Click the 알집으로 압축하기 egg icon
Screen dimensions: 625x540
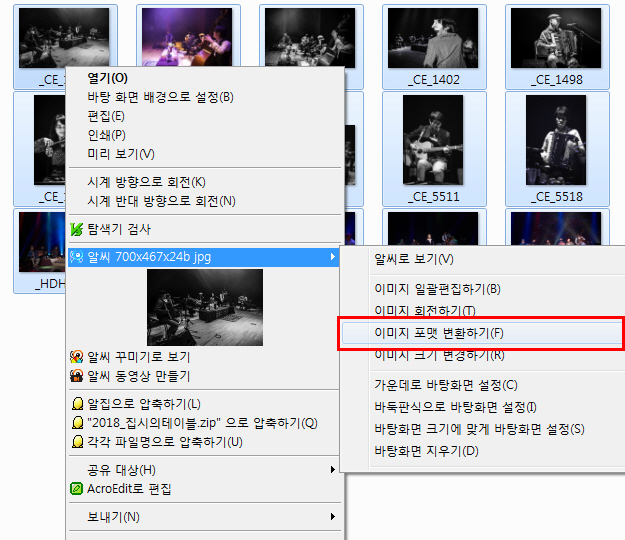click(x=77, y=404)
